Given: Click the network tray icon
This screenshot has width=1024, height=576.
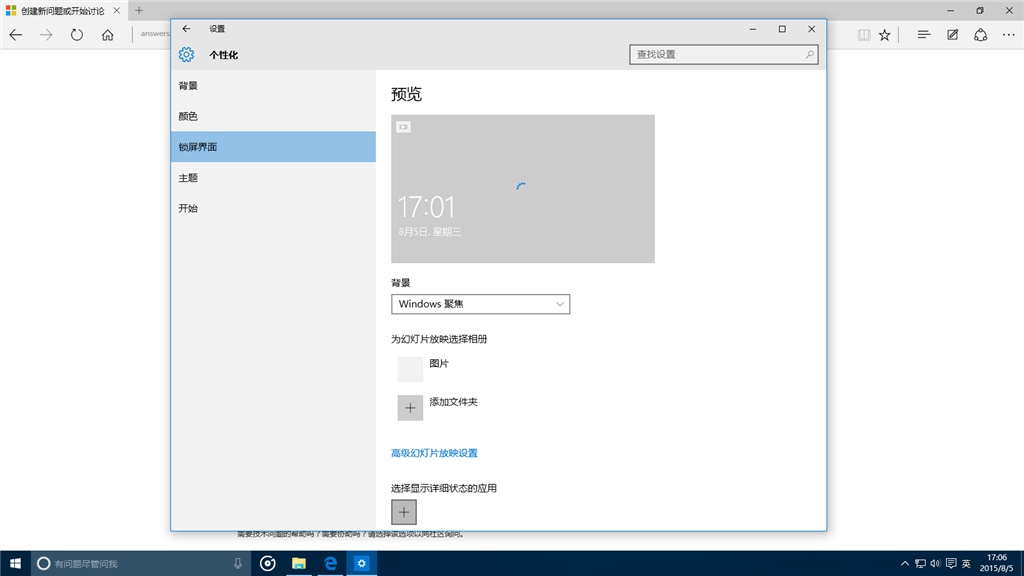Looking at the screenshot, I should click(920, 564).
